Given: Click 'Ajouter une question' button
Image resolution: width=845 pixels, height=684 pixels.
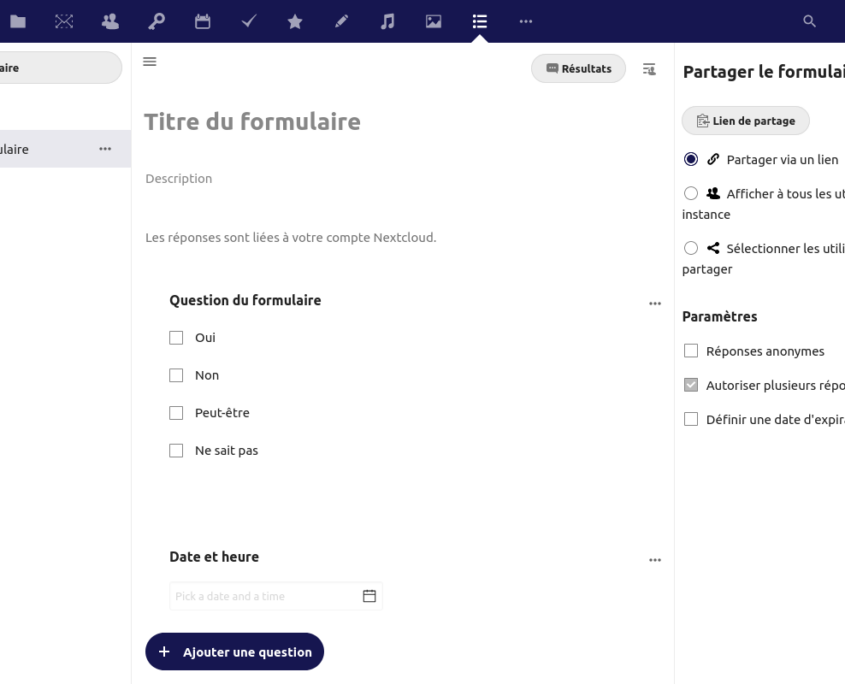Looking at the screenshot, I should pyautogui.click(x=235, y=652).
